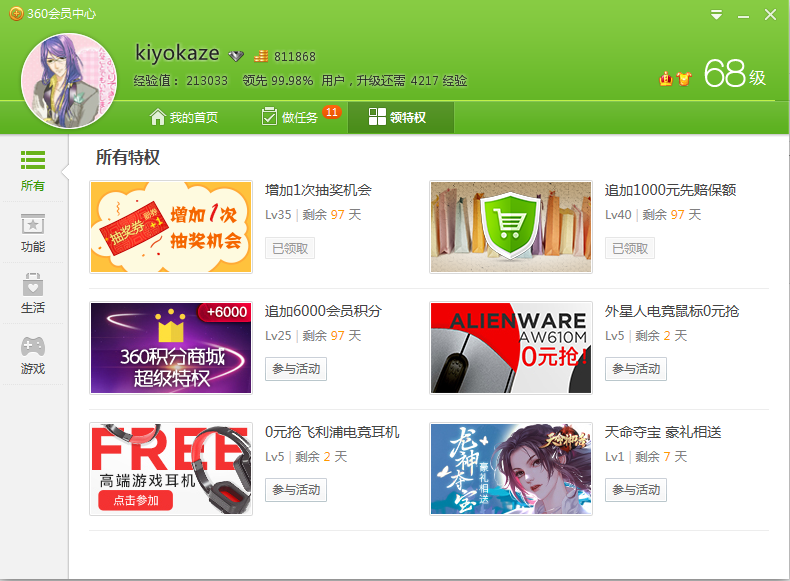Viewport: 790px width, 581px height.
Task: Click the 360积分商城 超级特权 banner
Action: pyautogui.click(x=171, y=348)
